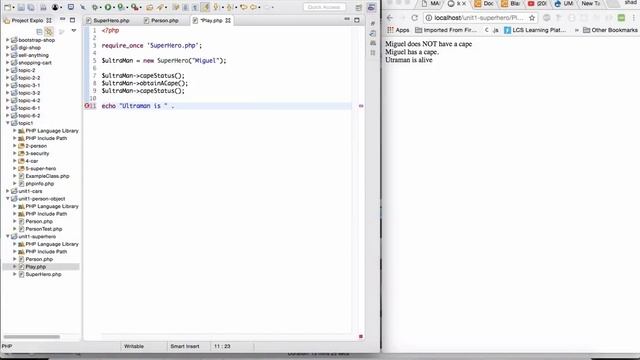Switch to the Person.php editor tab

[x=161, y=20]
